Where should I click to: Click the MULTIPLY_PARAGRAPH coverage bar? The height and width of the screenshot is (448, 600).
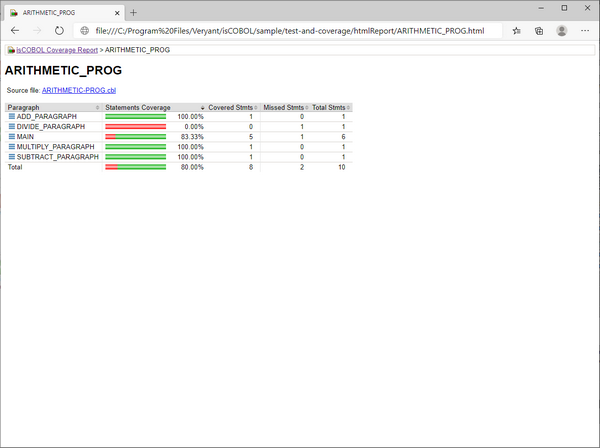(135, 147)
